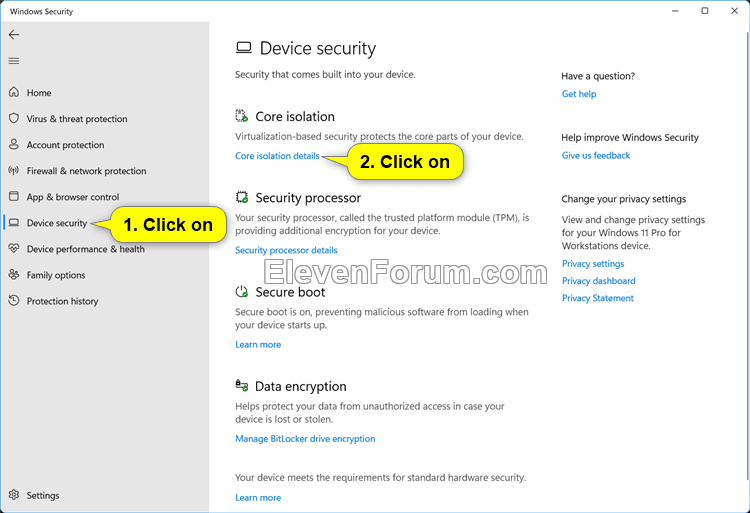Click Learn more under Secure boot
Viewport: 750px width, 513px height.
(258, 345)
